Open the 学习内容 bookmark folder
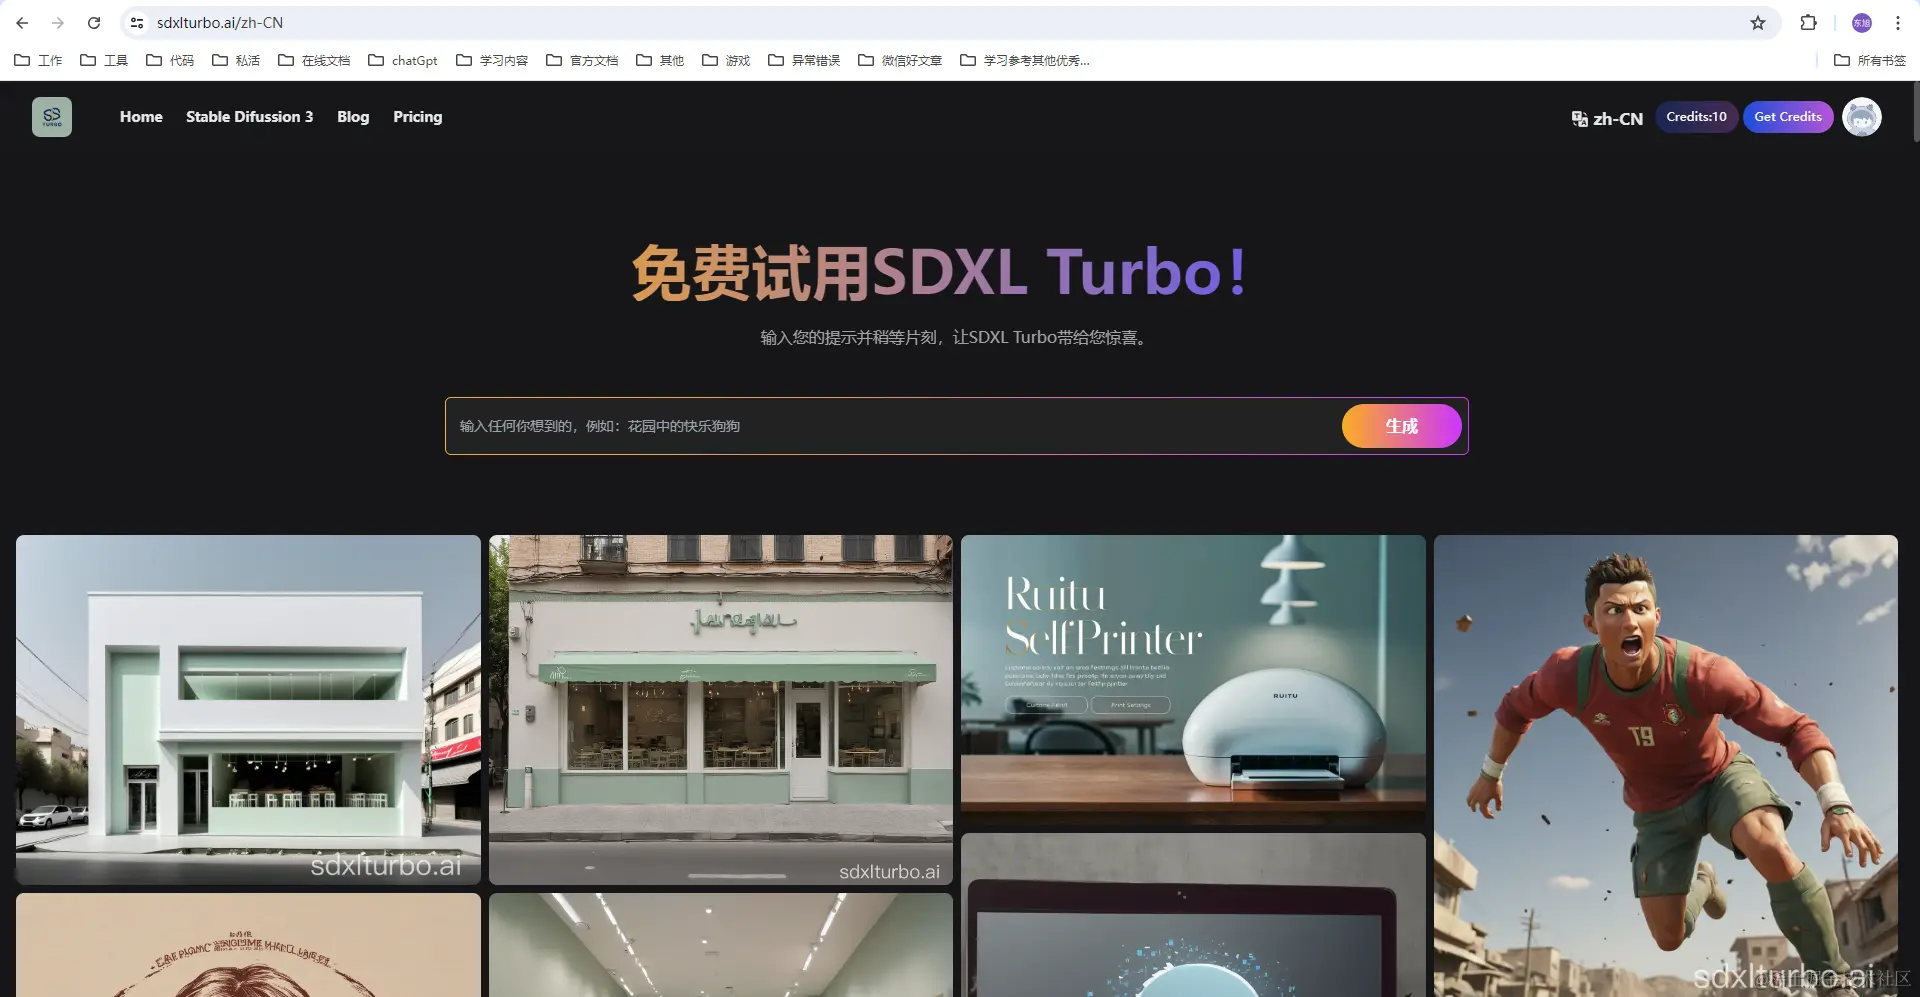Image resolution: width=1920 pixels, height=997 pixels. 492,60
